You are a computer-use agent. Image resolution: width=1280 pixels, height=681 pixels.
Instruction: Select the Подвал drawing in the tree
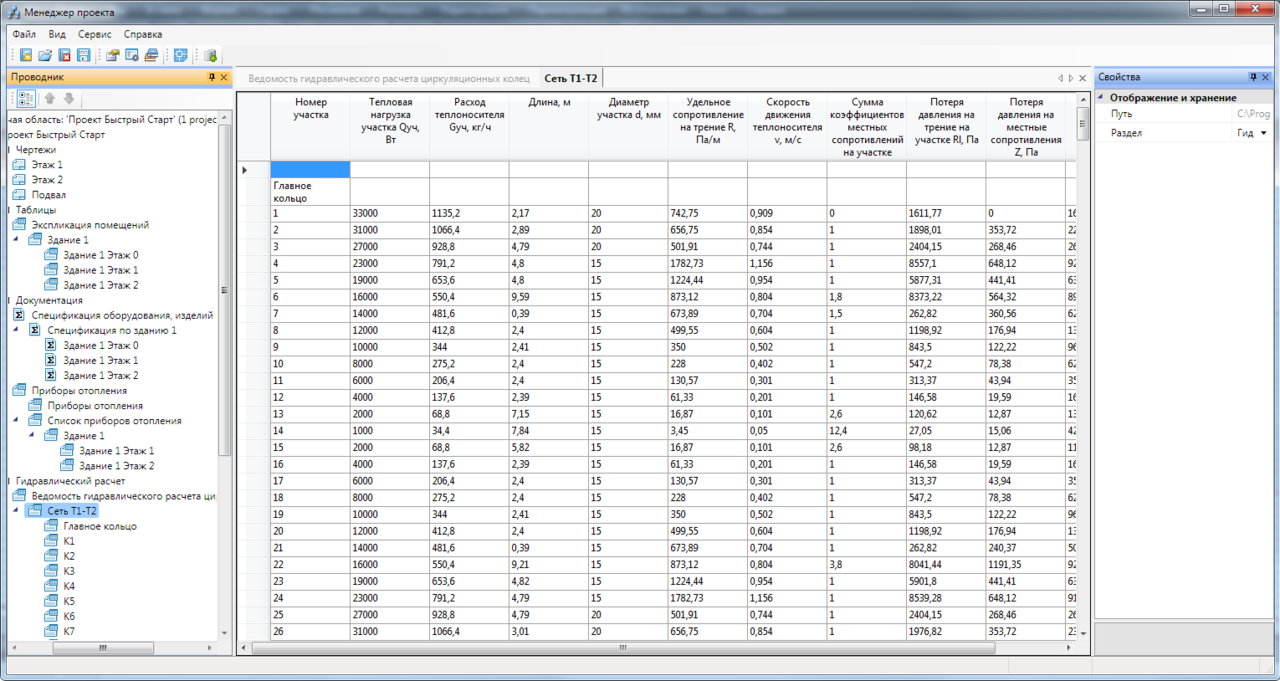pos(49,195)
